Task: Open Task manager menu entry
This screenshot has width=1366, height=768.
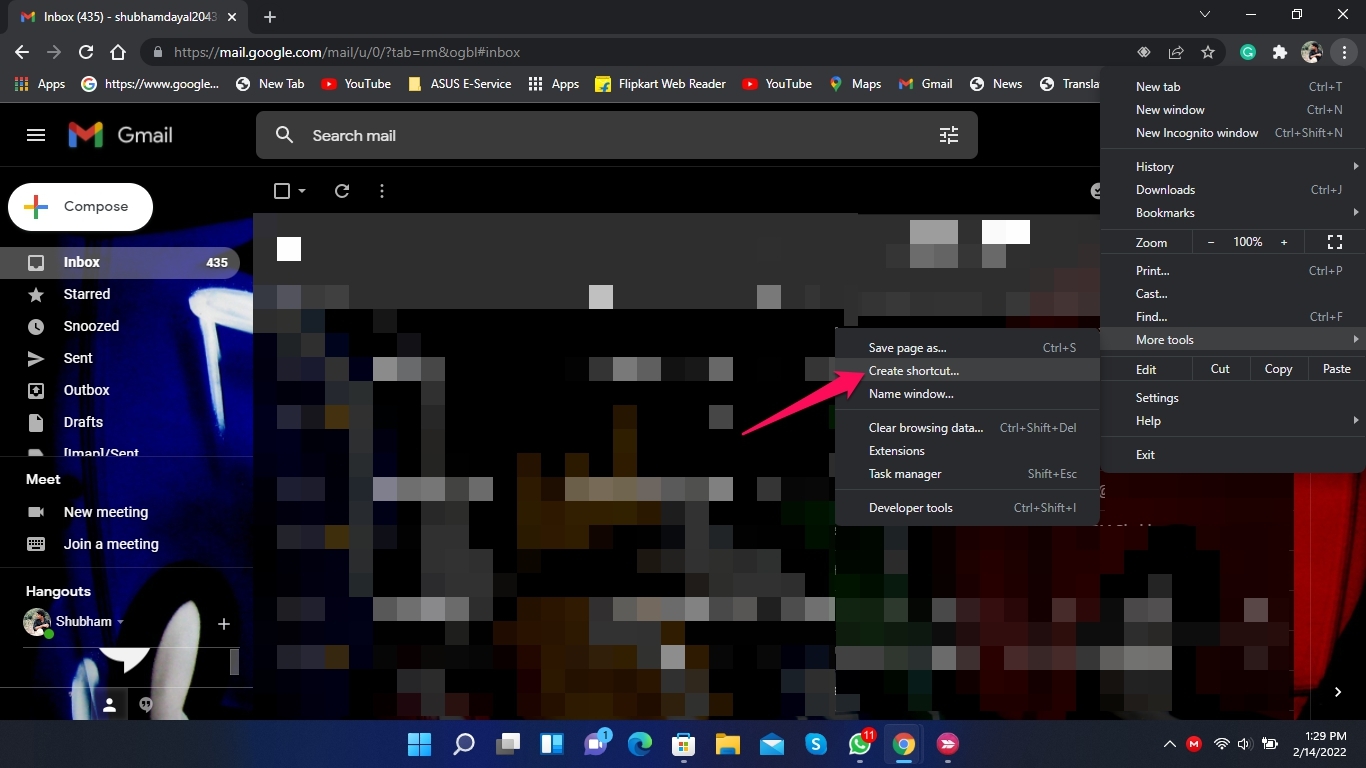Action: 967,473
